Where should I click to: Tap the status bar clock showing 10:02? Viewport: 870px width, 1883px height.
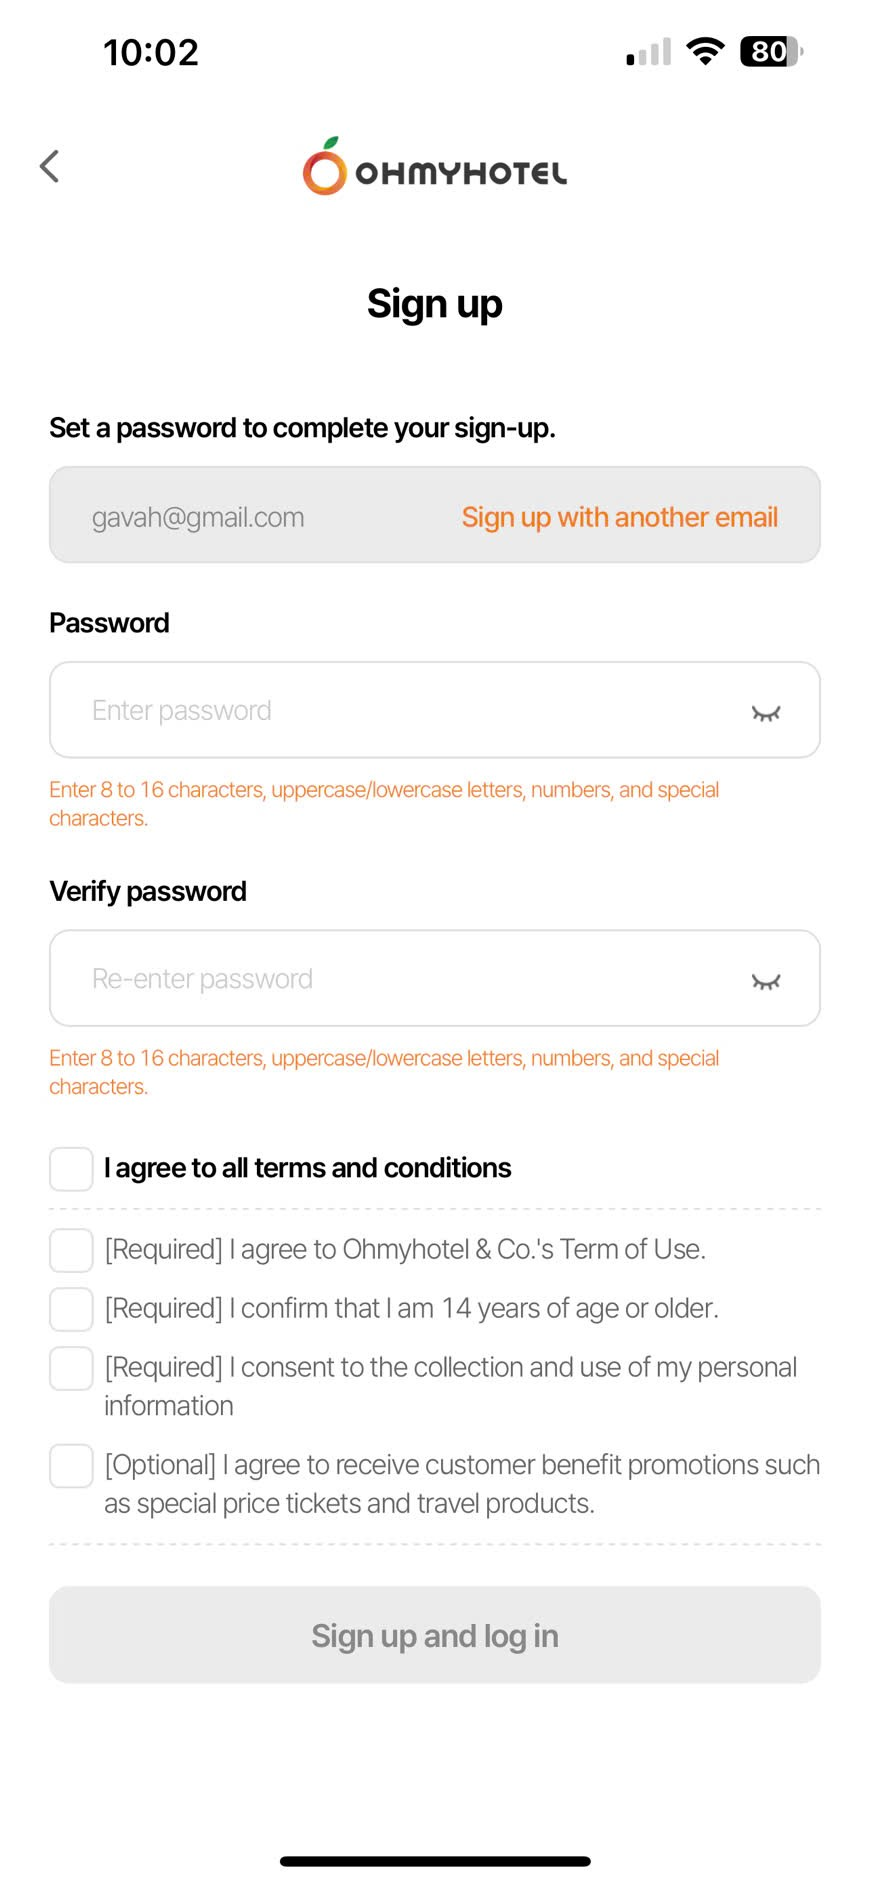tap(151, 52)
